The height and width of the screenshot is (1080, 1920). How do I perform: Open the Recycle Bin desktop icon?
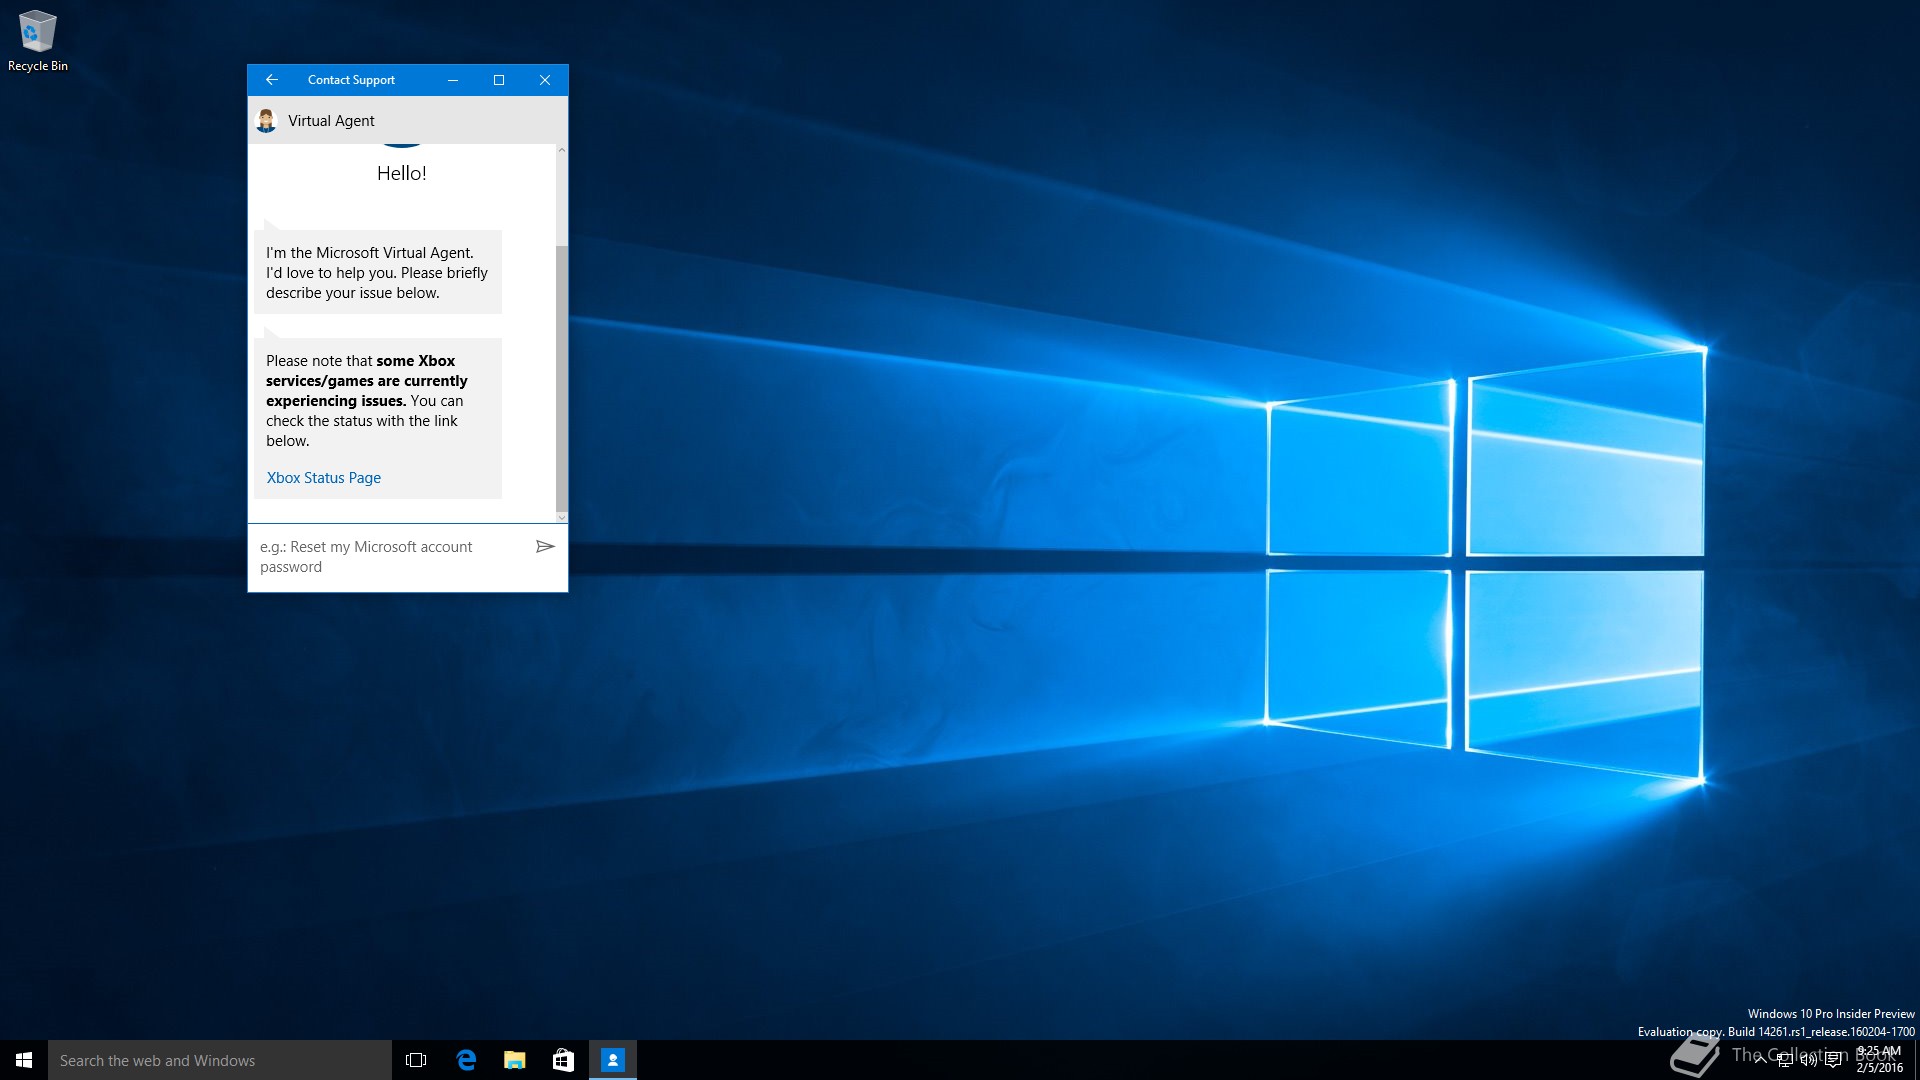38,41
